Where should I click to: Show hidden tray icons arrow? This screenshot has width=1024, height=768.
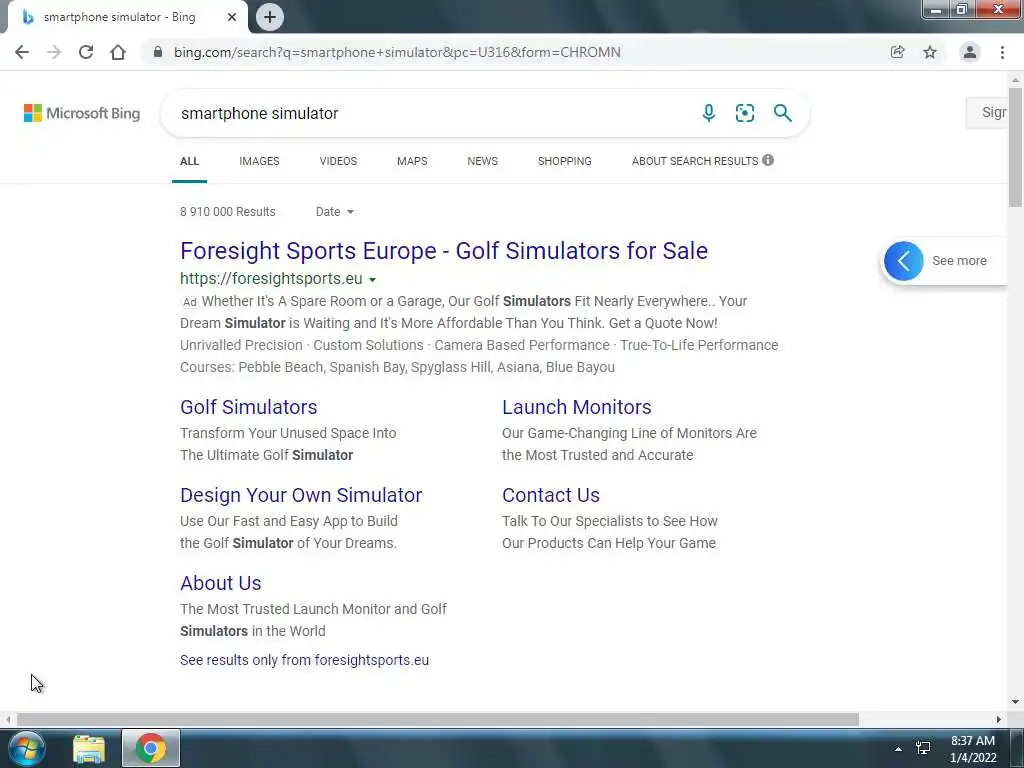point(898,749)
